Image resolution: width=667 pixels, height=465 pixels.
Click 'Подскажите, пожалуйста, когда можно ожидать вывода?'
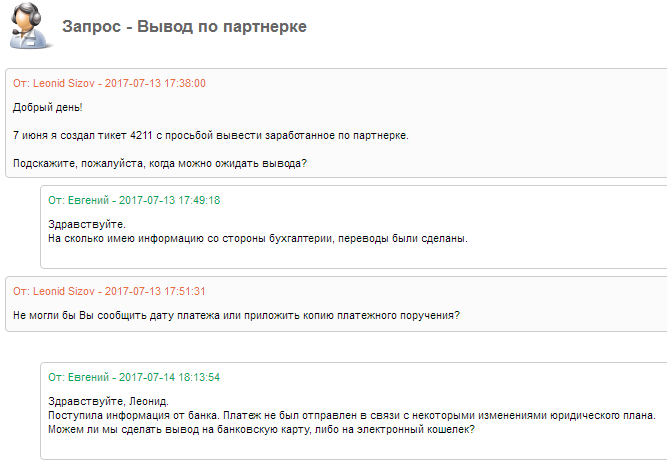click(160, 163)
